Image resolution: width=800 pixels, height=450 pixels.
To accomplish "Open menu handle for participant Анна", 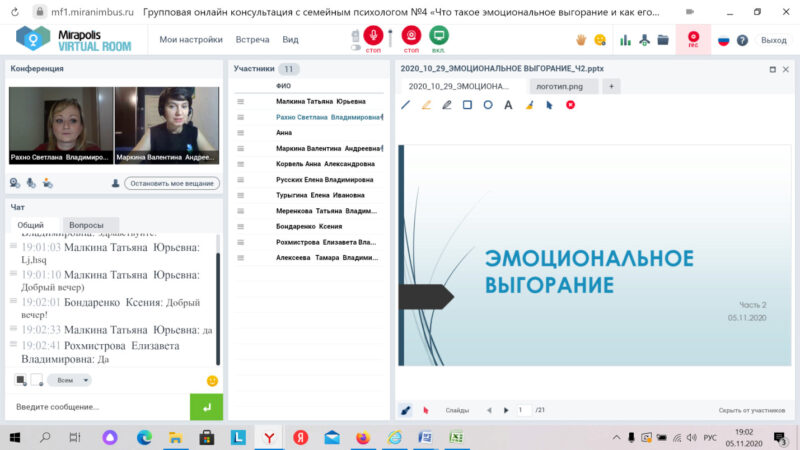I will [240, 133].
